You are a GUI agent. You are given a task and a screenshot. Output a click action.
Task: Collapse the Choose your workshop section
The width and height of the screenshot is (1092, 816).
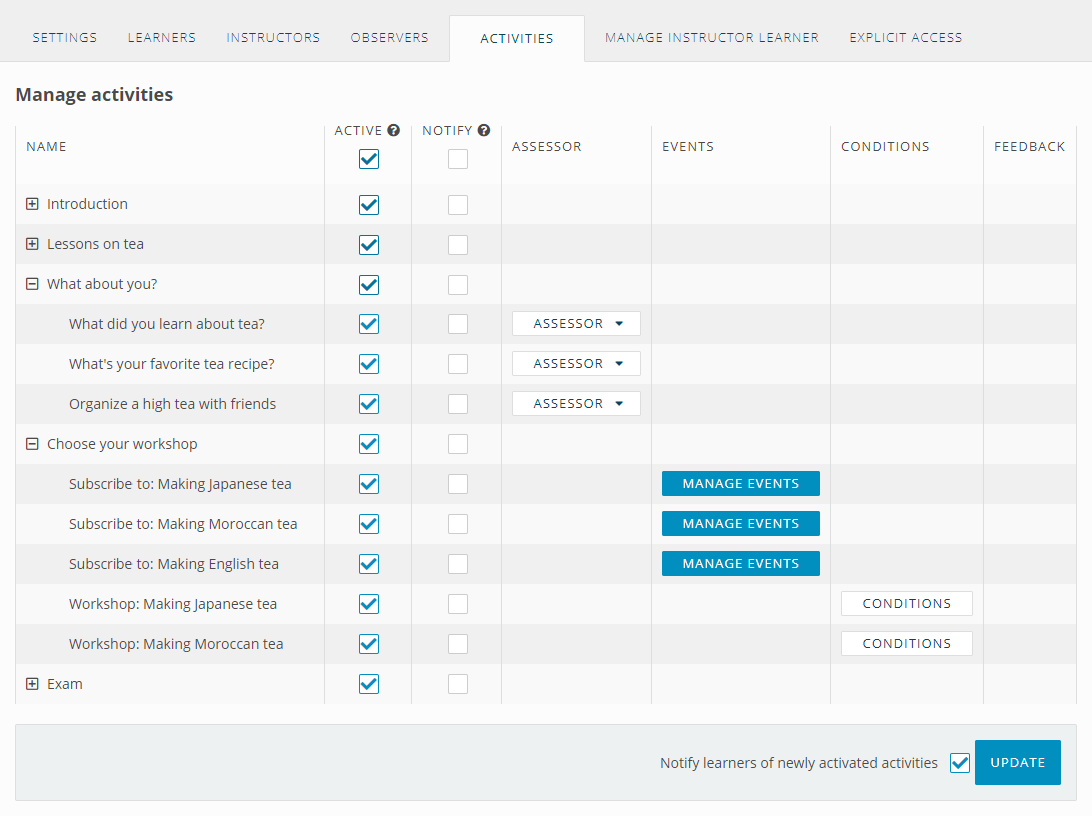(32, 444)
